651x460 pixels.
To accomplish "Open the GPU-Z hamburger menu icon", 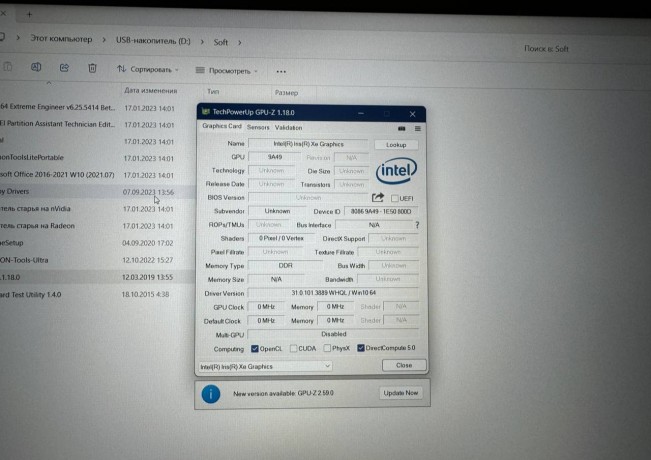I will tap(417, 128).
